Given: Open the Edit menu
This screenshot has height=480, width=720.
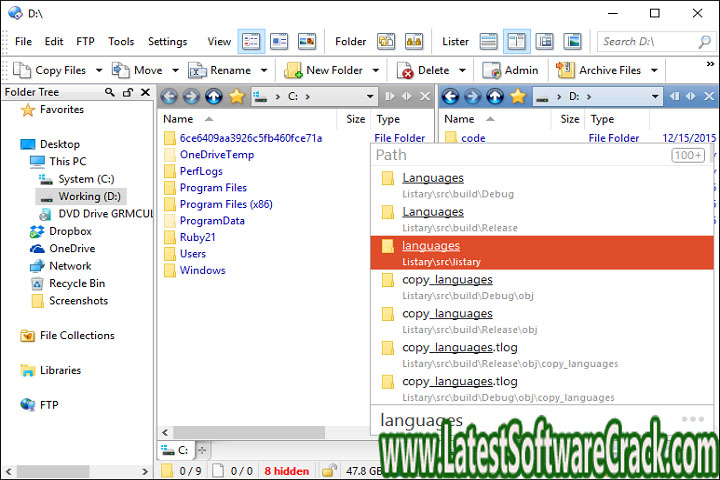Looking at the screenshot, I should [54, 41].
